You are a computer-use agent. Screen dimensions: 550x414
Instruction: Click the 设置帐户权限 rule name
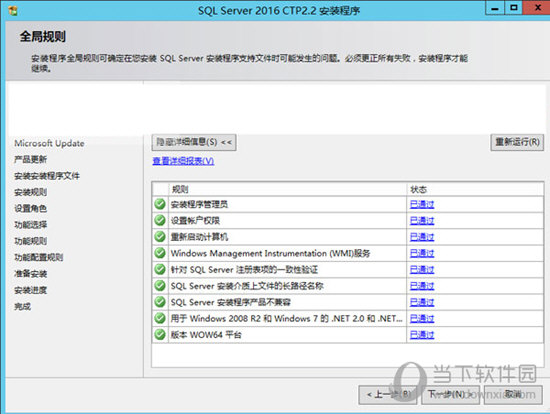[x=195, y=221]
